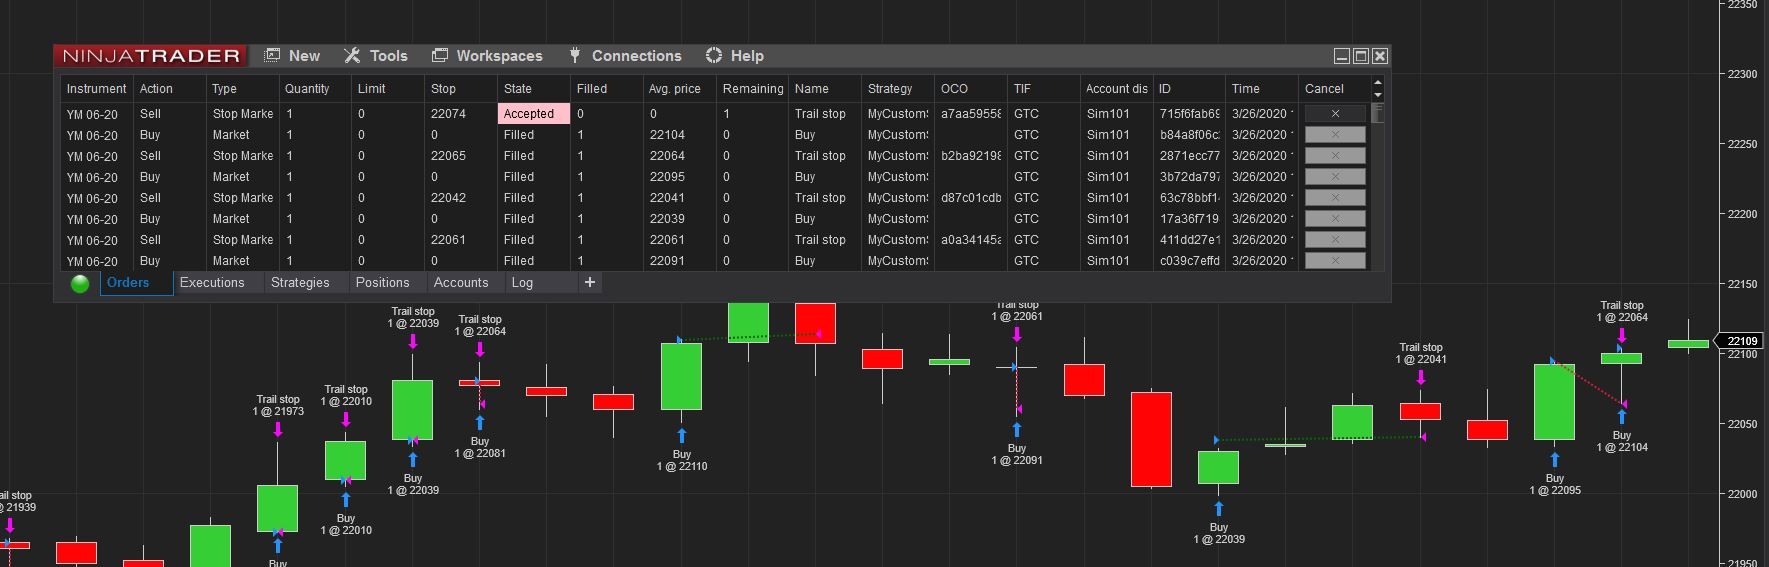Select OCO value a7aa5955 cell
This screenshot has width=1769, height=567.
click(971, 114)
